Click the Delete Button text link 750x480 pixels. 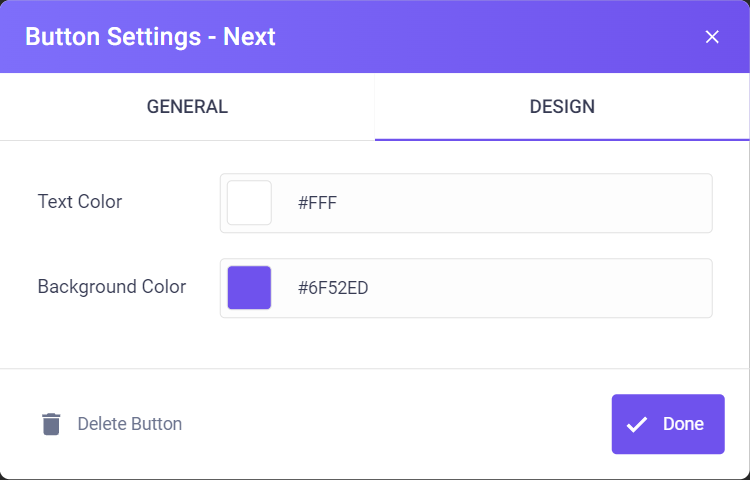(x=130, y=424)
